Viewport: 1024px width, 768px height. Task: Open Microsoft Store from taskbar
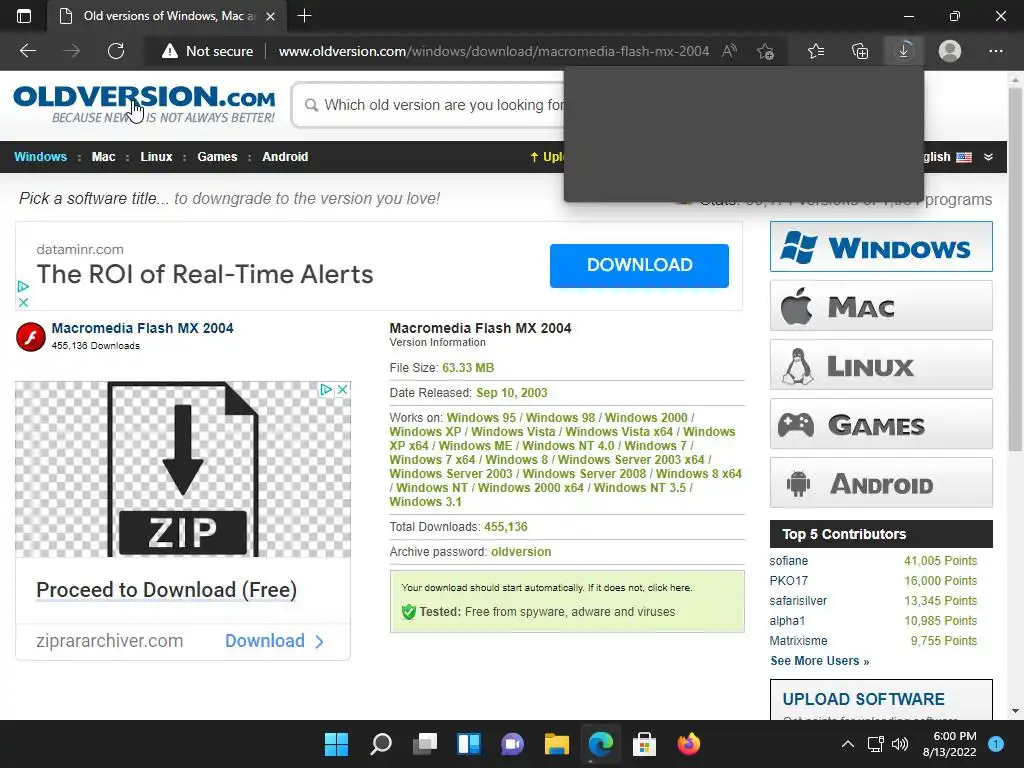click(x=644, y=744)
